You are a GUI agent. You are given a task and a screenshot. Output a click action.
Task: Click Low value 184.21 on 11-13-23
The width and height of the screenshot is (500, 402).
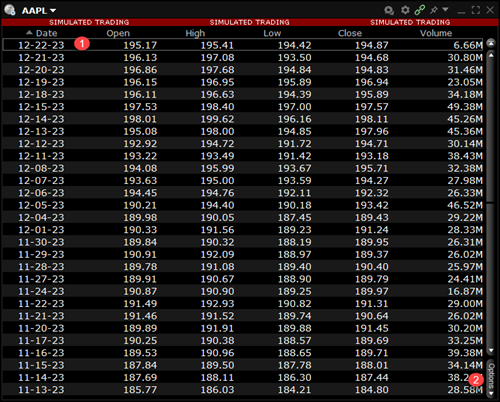point(295,390)
